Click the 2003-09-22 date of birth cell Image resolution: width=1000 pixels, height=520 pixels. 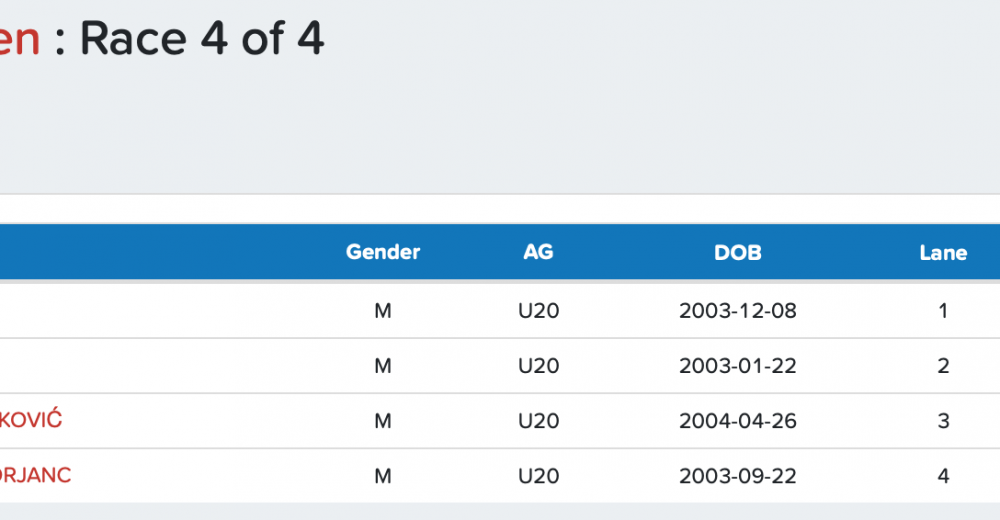tap(738, 476)
